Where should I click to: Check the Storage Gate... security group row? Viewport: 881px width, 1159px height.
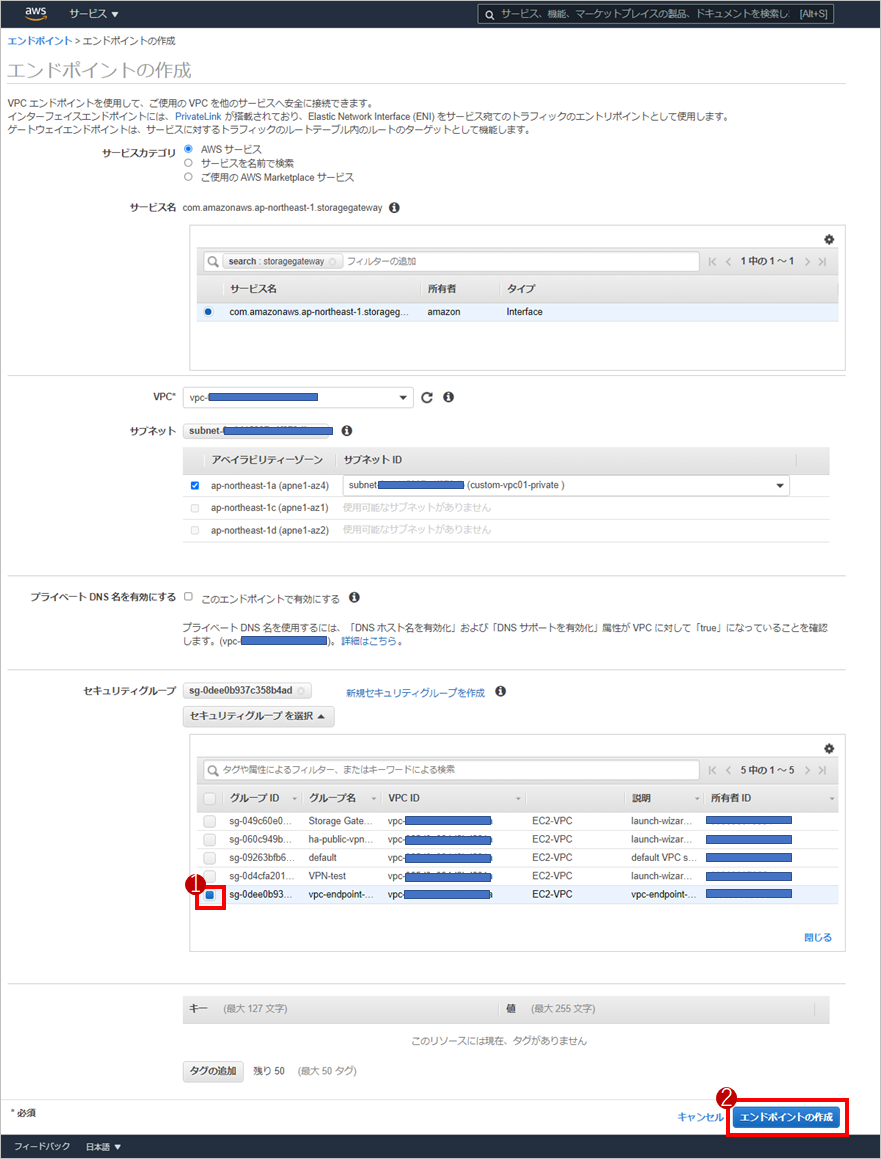click(210, 821)
